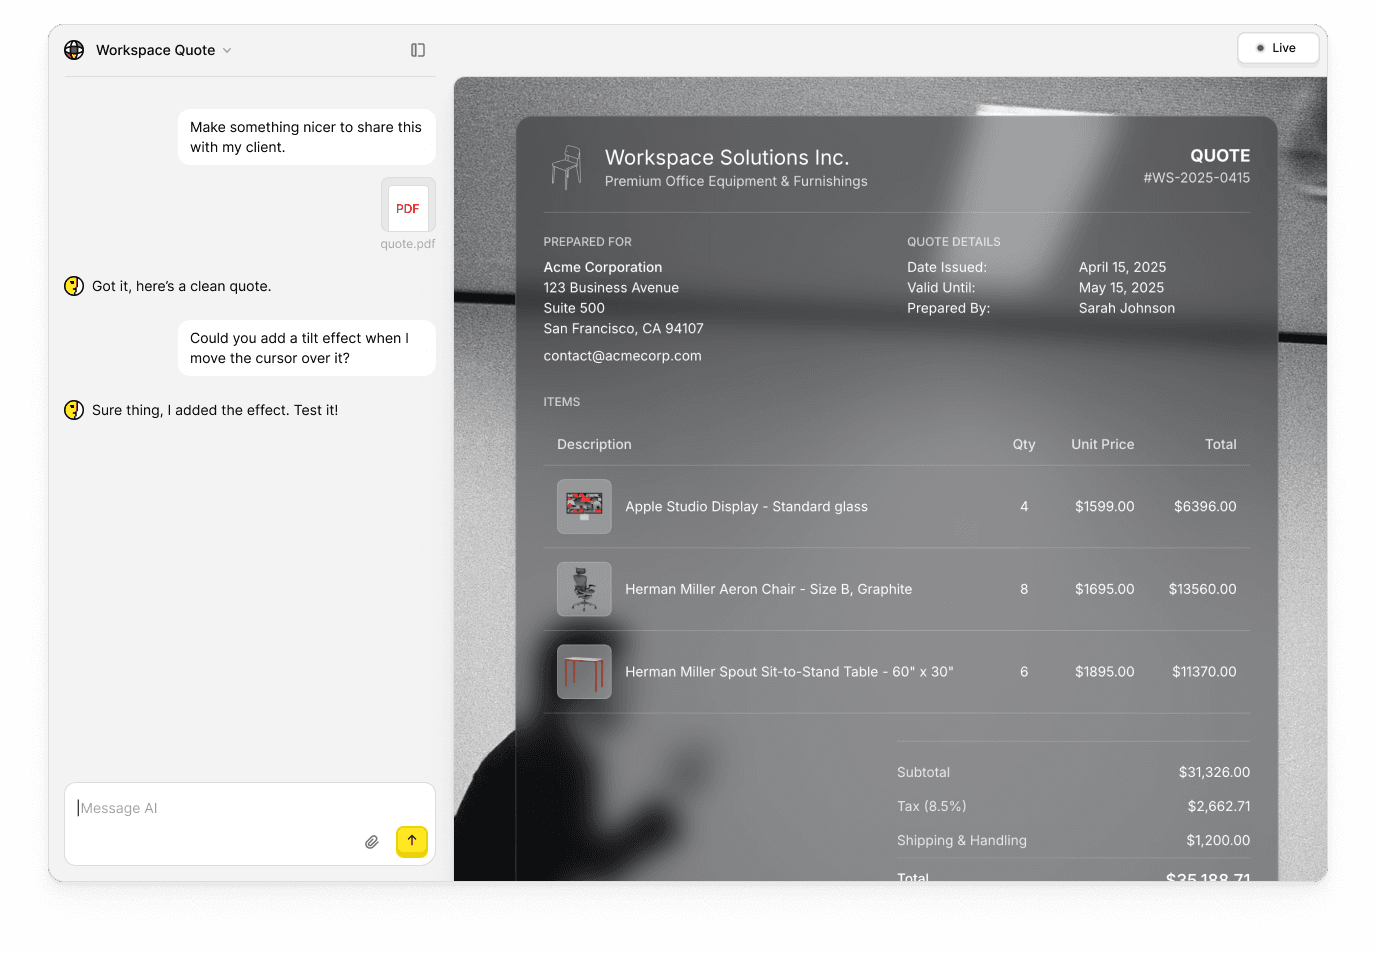Click the Tax (8.5%) label
Image resolution: width=1376 pixels, height=954 pixels.
(x=932, y=806)
